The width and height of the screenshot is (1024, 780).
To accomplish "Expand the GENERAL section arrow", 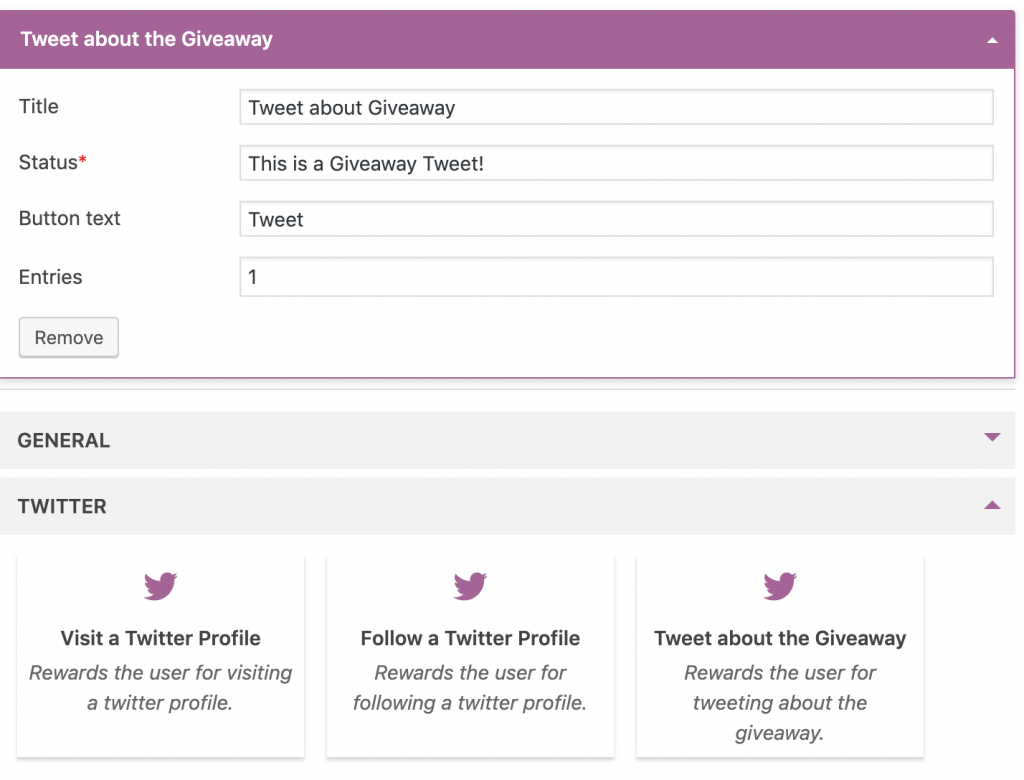I will (x=992, y=437).
